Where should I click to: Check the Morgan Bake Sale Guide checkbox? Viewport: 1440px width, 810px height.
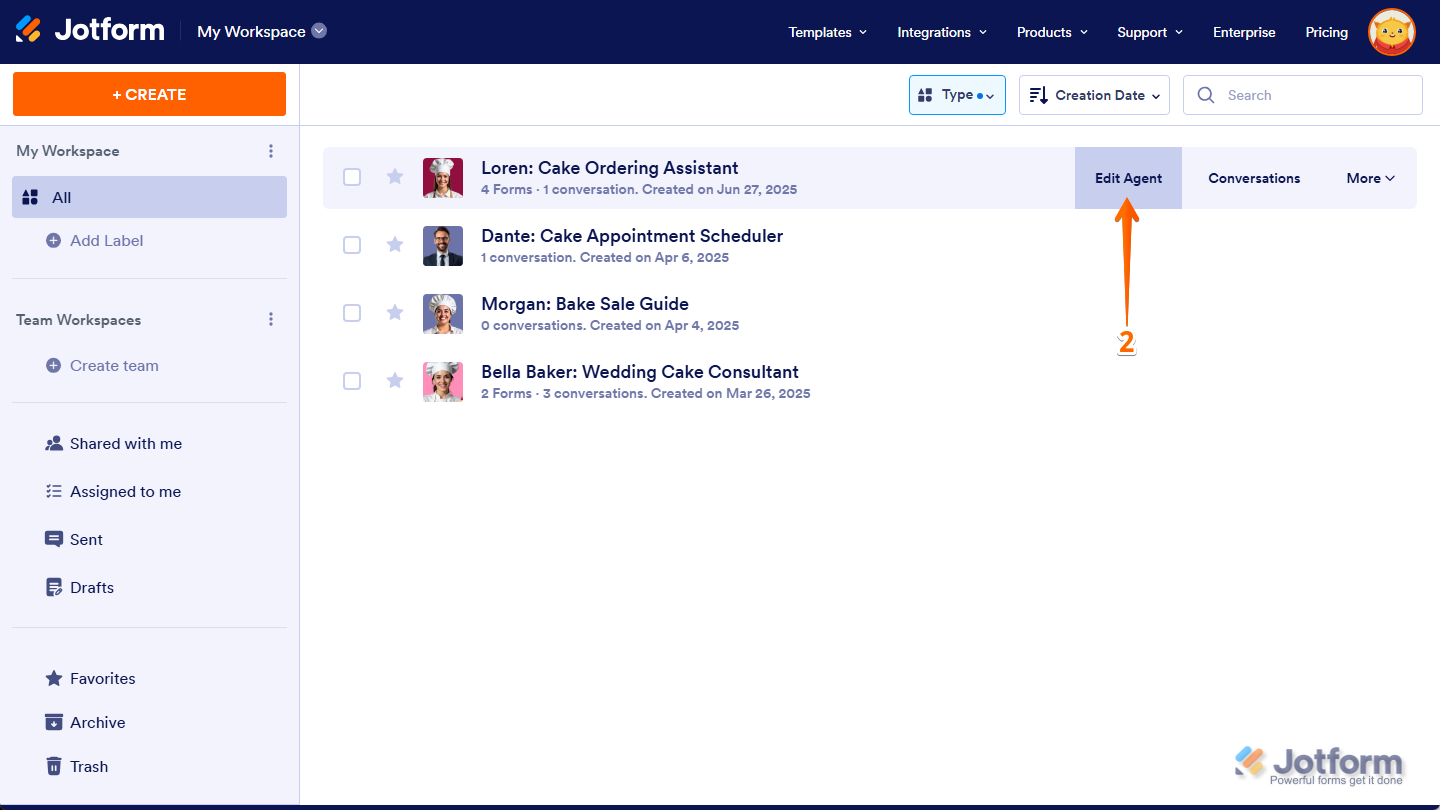(352, 313)
